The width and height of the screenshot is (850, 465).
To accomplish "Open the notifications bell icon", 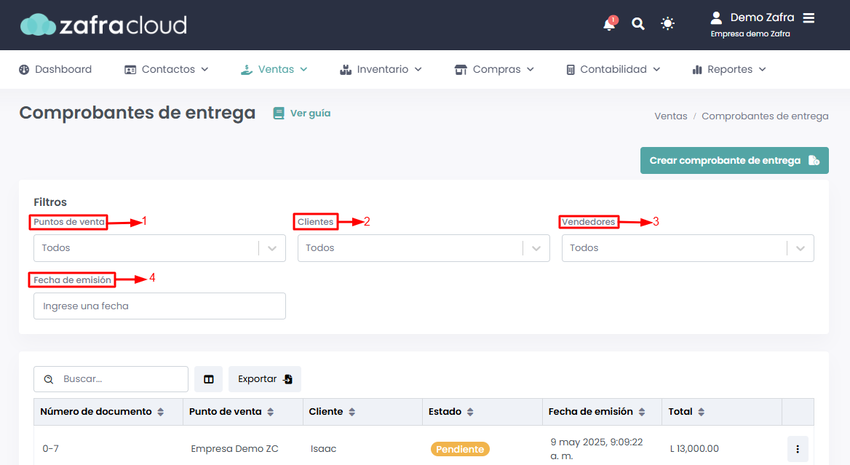I will coord(609,24).
